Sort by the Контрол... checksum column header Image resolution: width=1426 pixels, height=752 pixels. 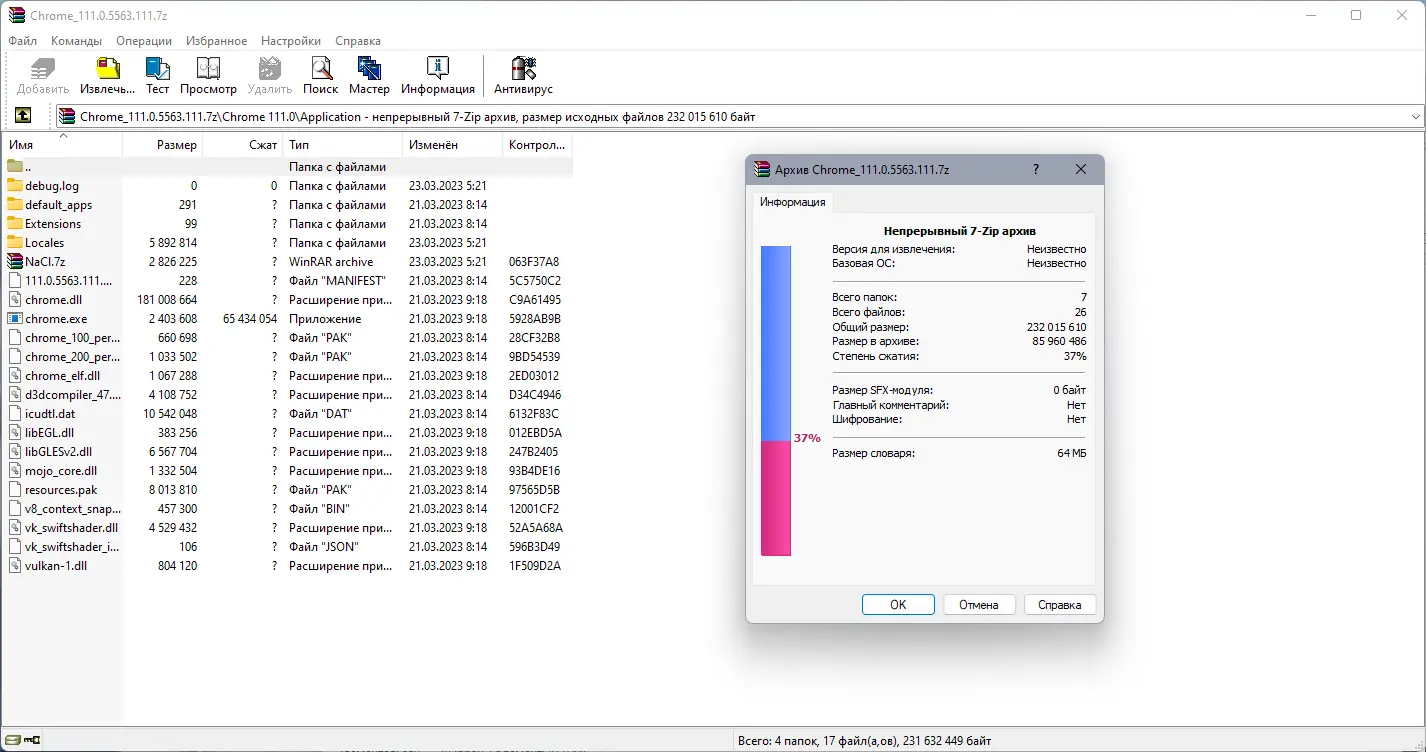point(538,145)
